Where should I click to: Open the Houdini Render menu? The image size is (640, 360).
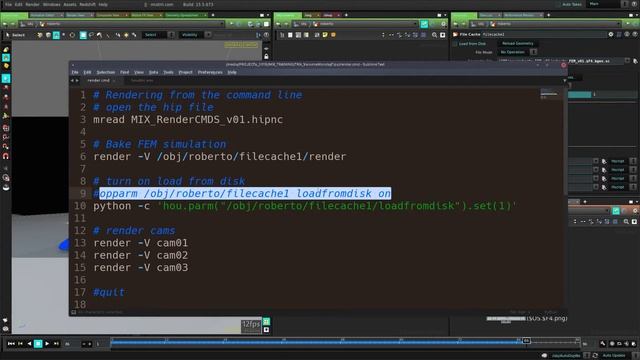coord(33,4)
